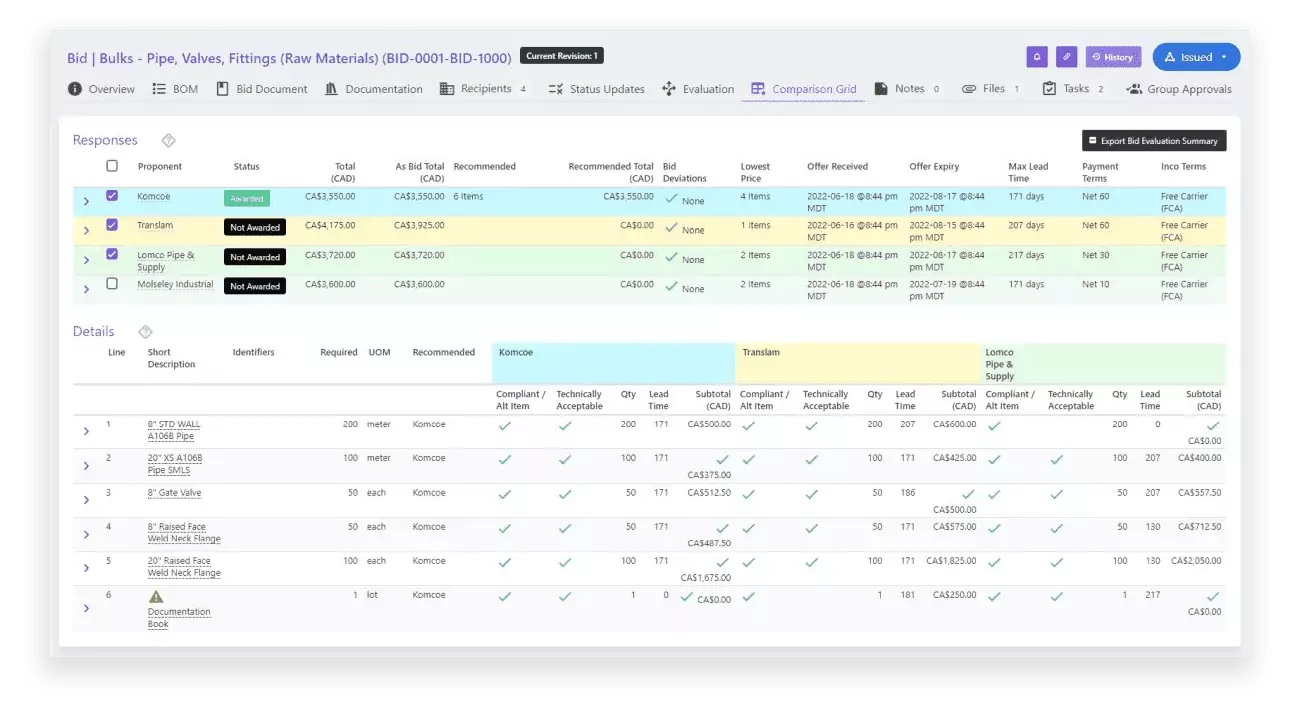The width and height of the screenshot is (1300, 708).
Task: Expand detail line 4 row
Action: [86, 534]
